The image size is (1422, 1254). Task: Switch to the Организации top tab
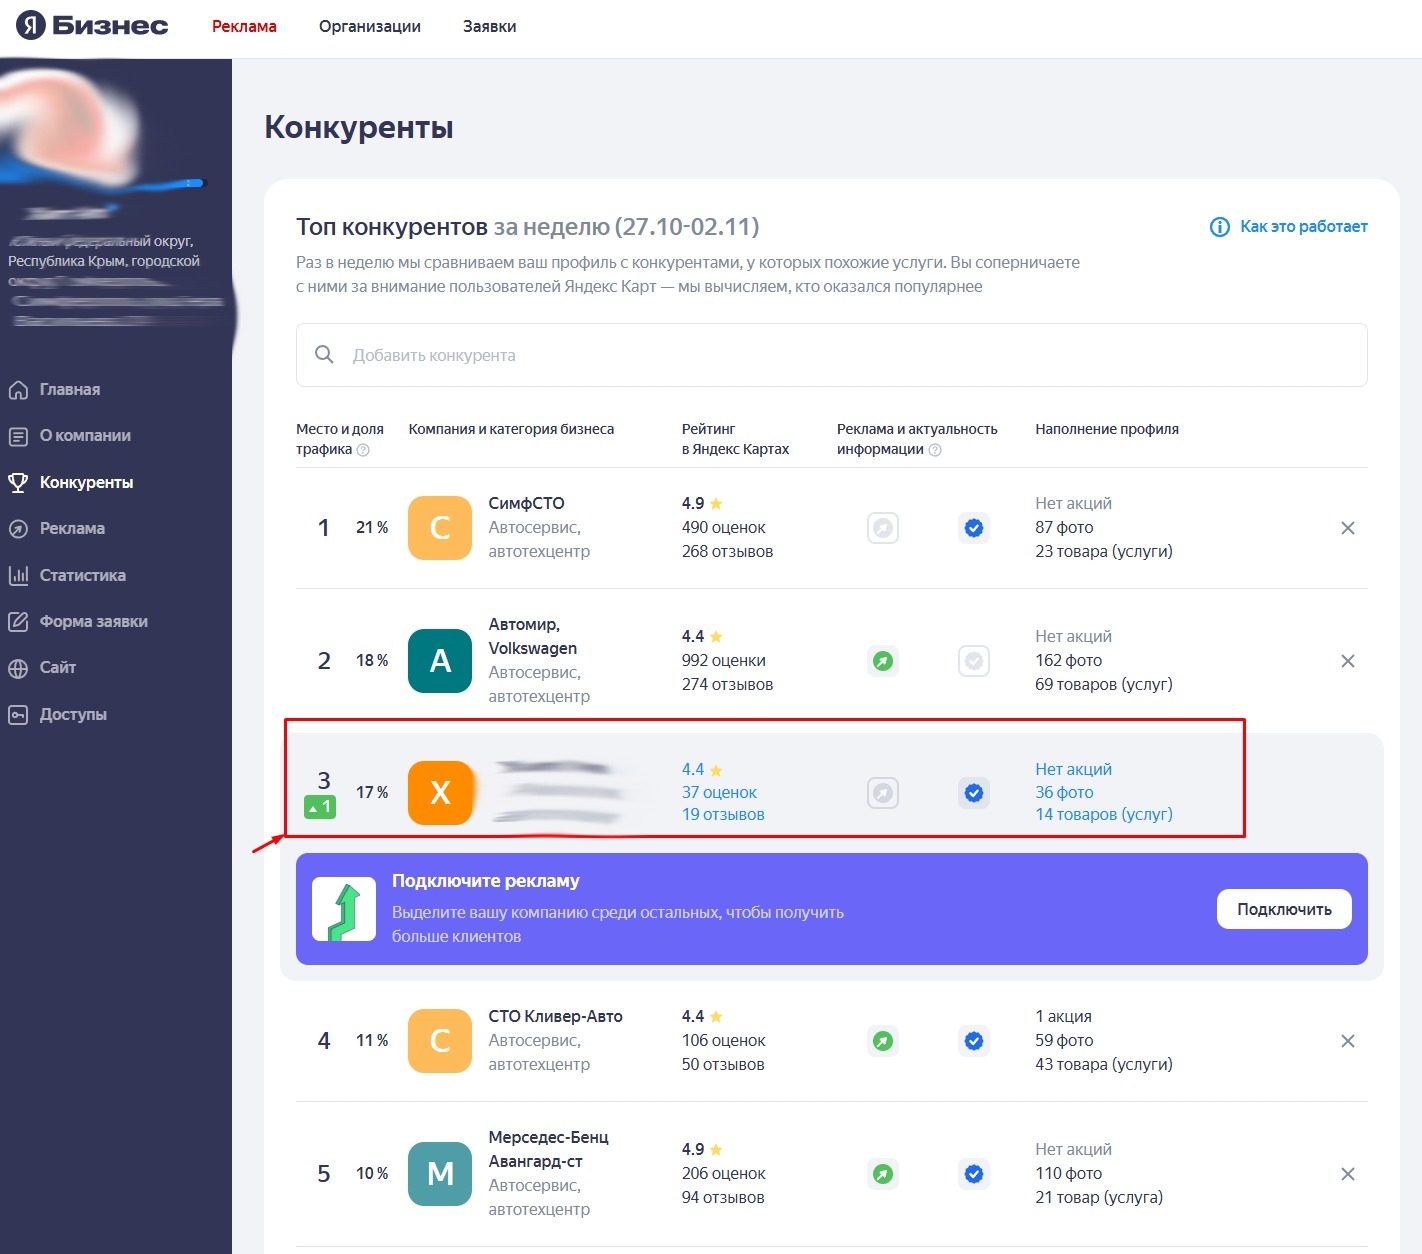coord(369,26)
